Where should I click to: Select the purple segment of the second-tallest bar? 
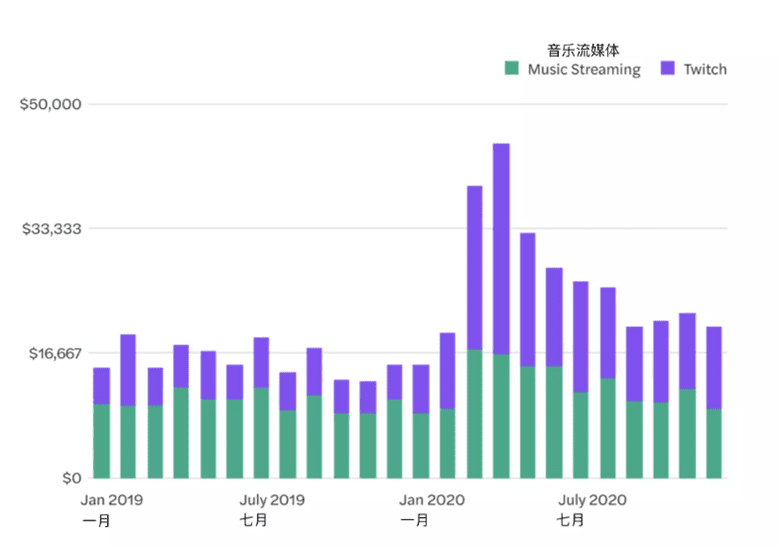pos(474,267)
